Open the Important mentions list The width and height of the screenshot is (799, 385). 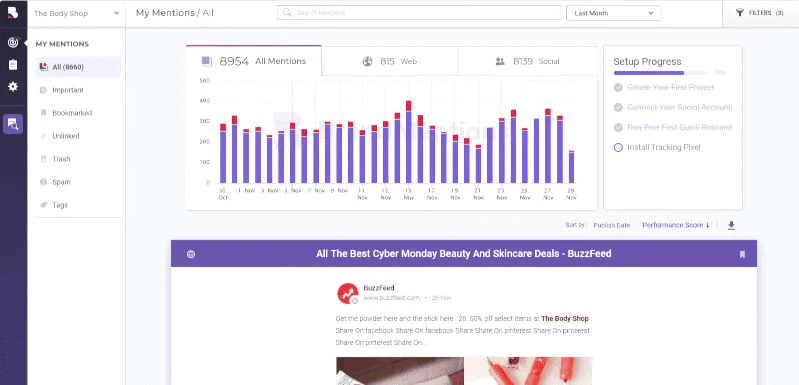coord(68,90)
